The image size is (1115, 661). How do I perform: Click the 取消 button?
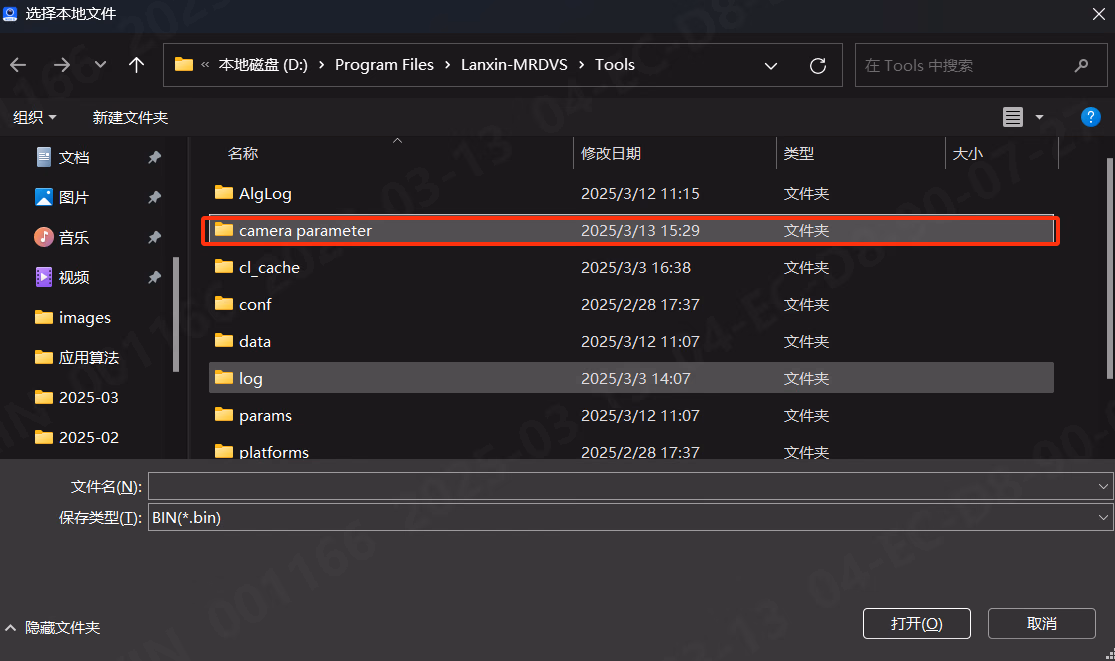click(x=1042, y=623)
